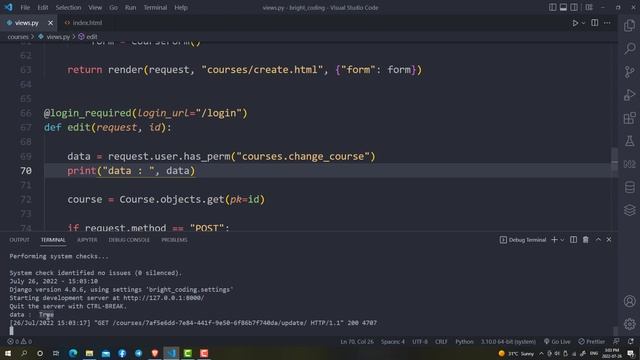Change the UTF-8 file encoding
Viewport: 640px width, 360px height.
click(420, 342)
